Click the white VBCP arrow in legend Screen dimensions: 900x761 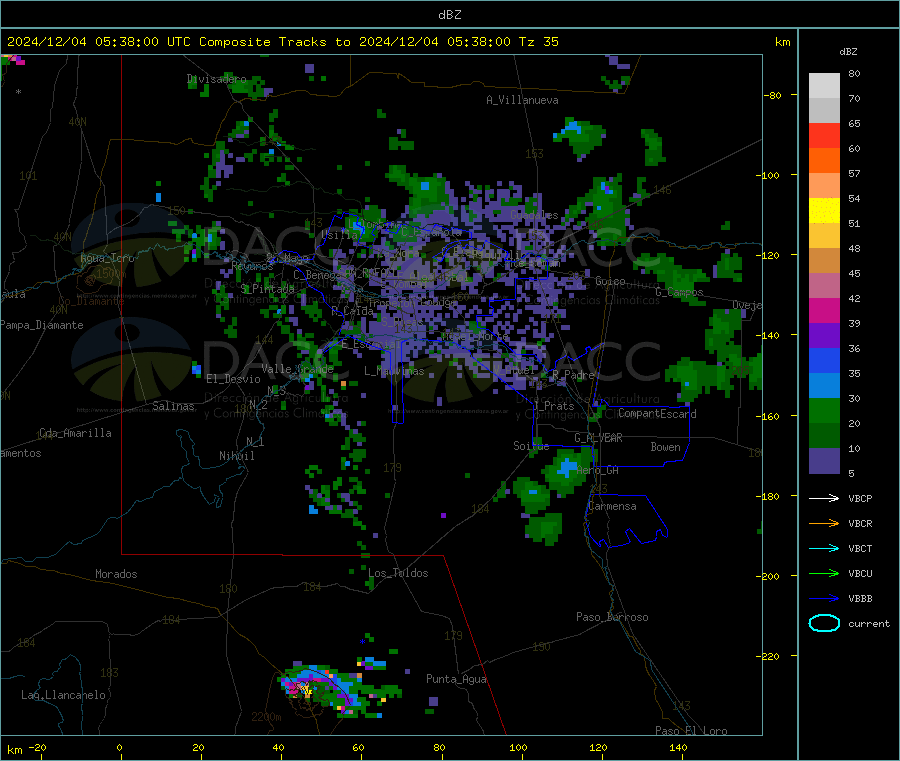(x=824, y=498)
